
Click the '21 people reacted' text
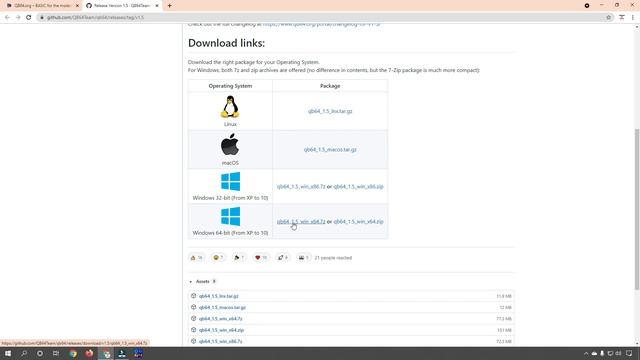333,258
